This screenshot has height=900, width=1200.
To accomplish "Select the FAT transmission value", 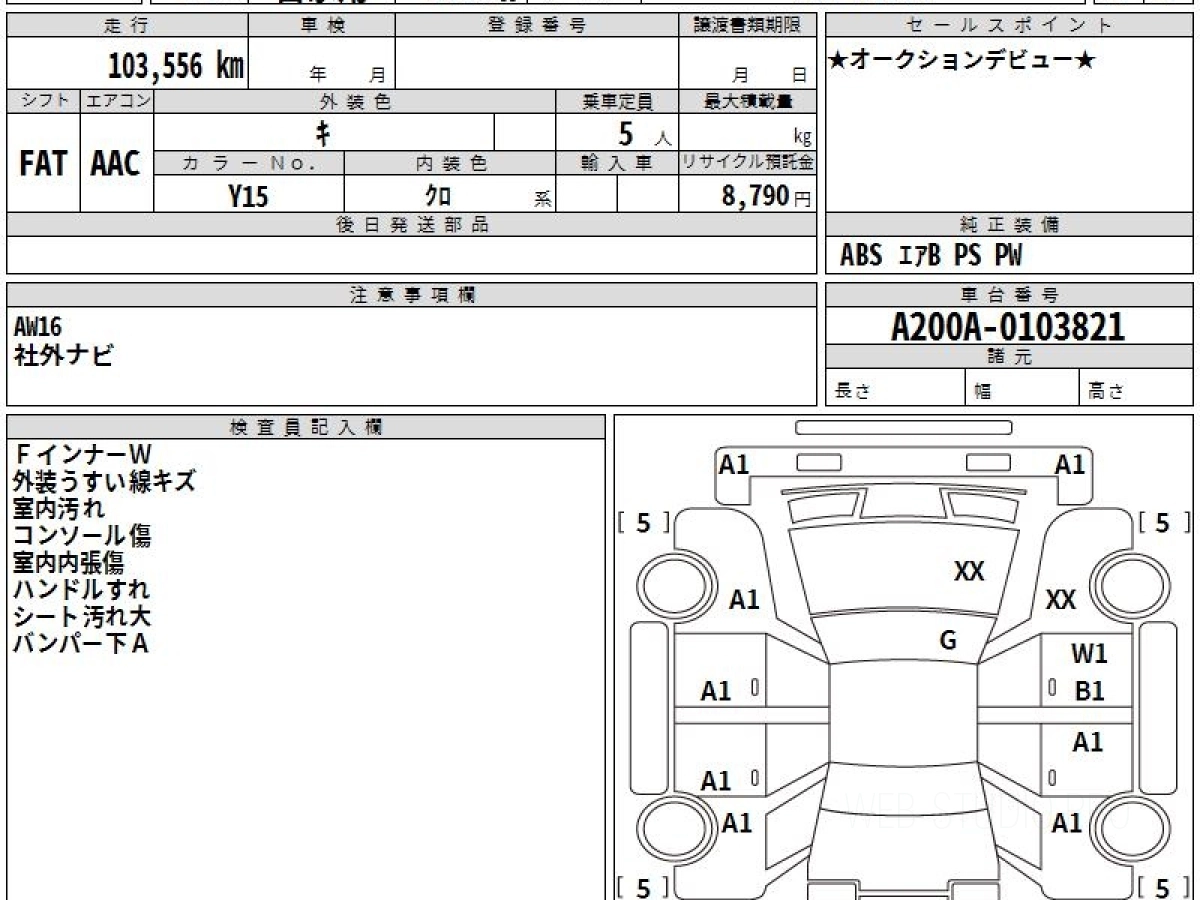I will pyautogui.click(x=43, y=164).
